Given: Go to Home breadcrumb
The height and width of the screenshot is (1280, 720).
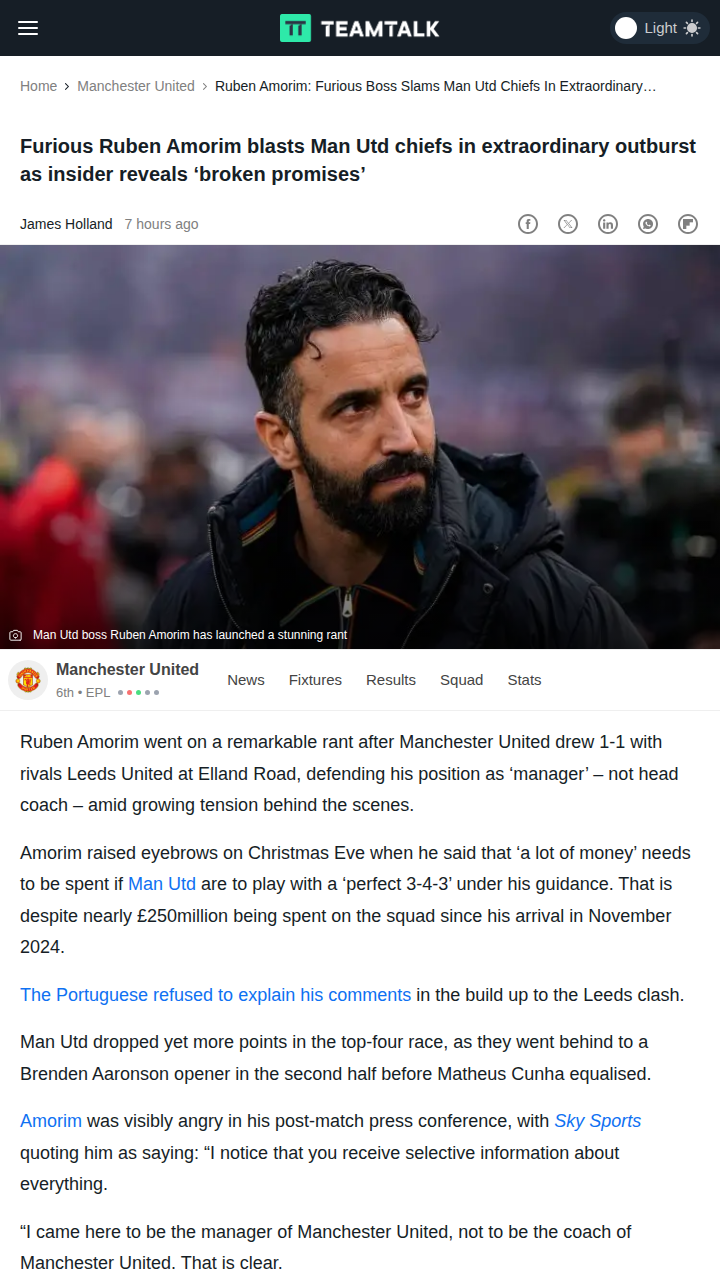Looking at the screenshot, I should point(38,86).
